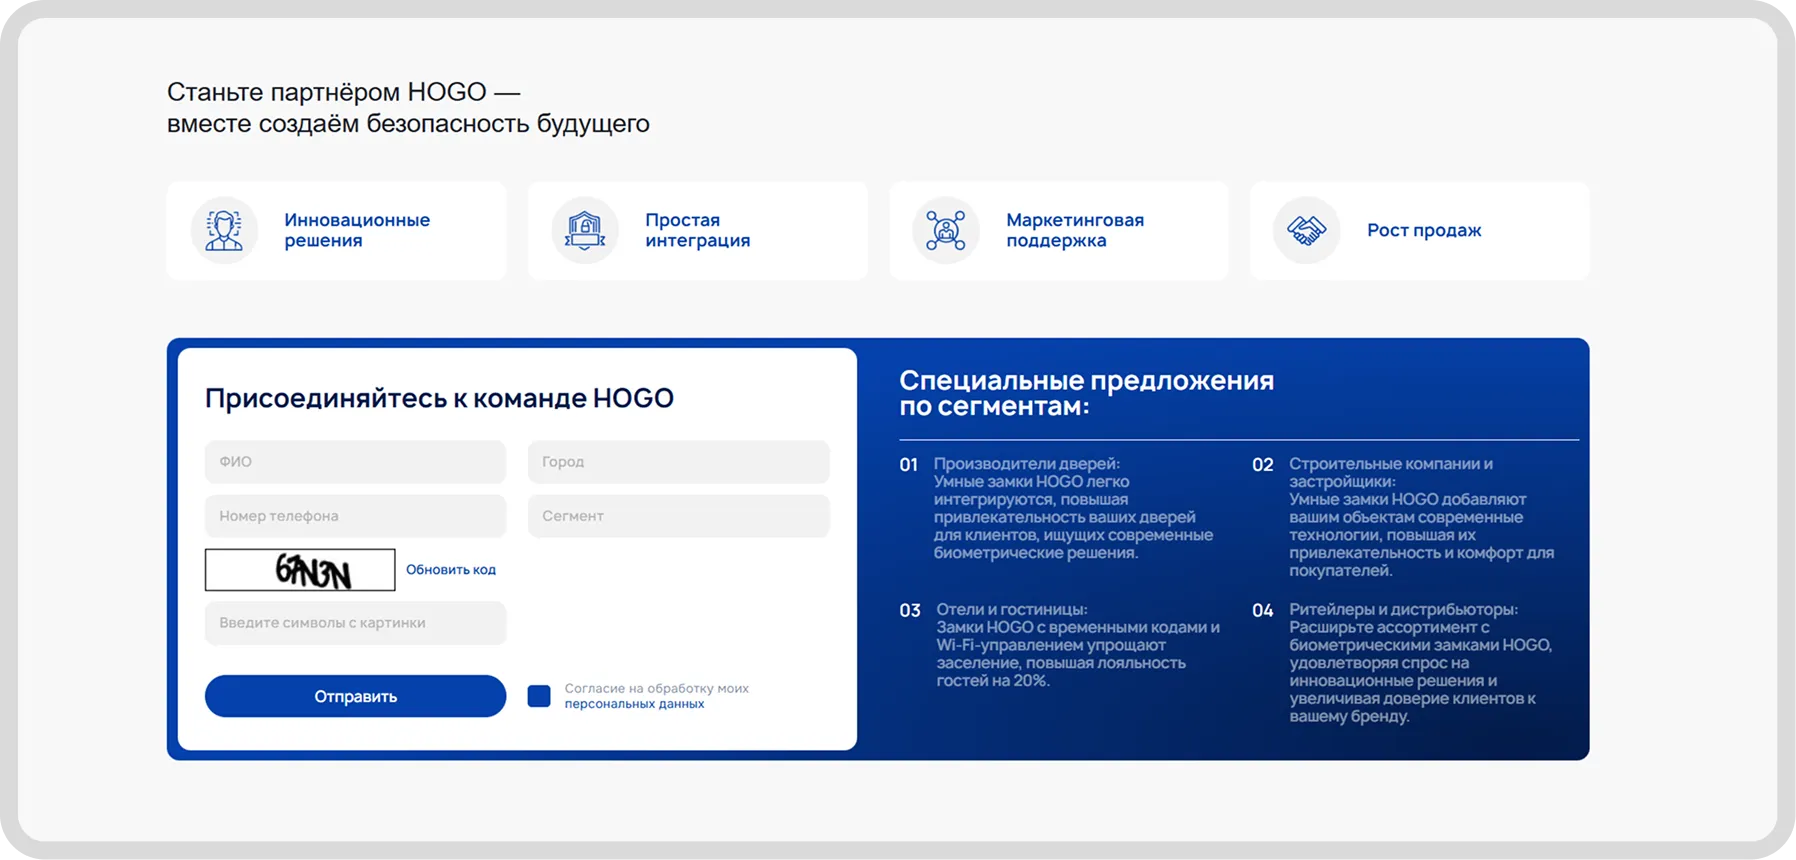Click the Простая интеграция lock icon

(585, 230)
